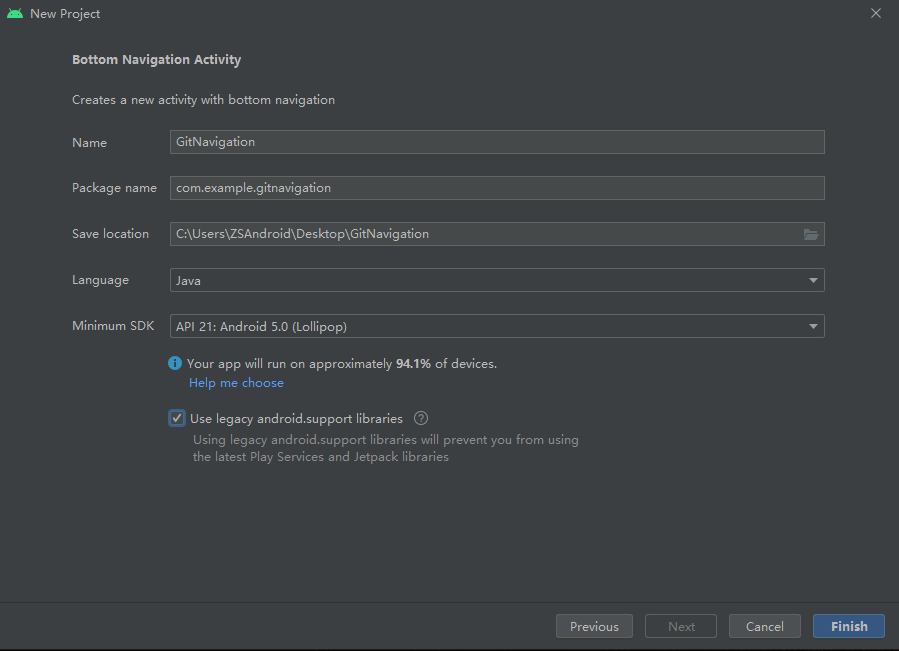Click the Language dropdown arrow icon
899x651 pixels.
[x=813, y=280]
